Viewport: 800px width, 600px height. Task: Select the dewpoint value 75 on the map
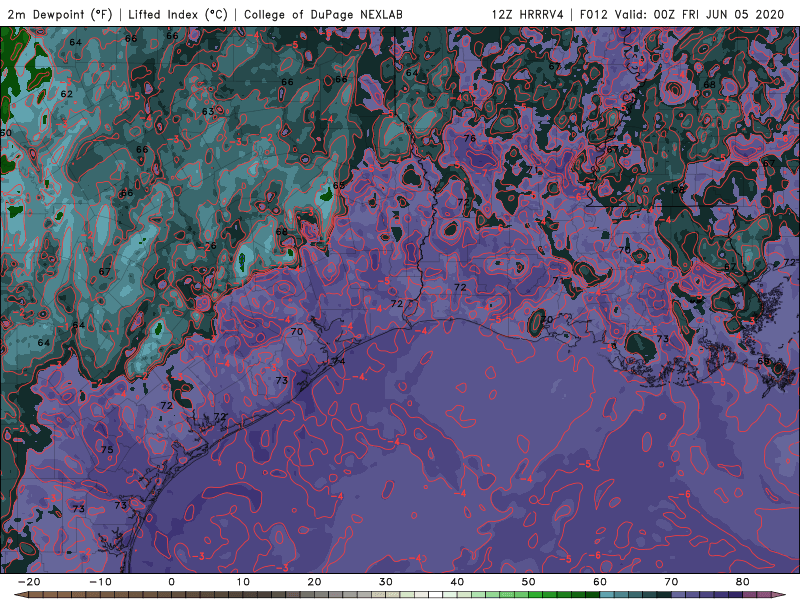(107, 449)
